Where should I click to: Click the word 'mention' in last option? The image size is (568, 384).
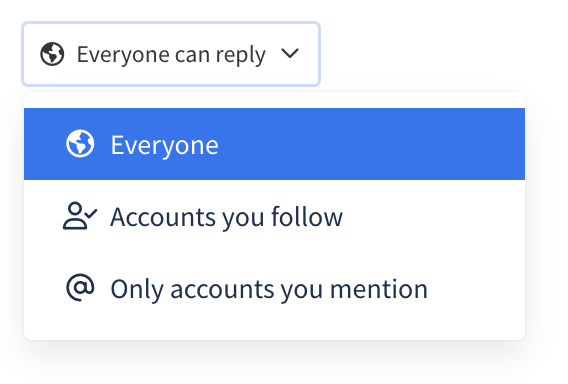(x=379, y=289)
